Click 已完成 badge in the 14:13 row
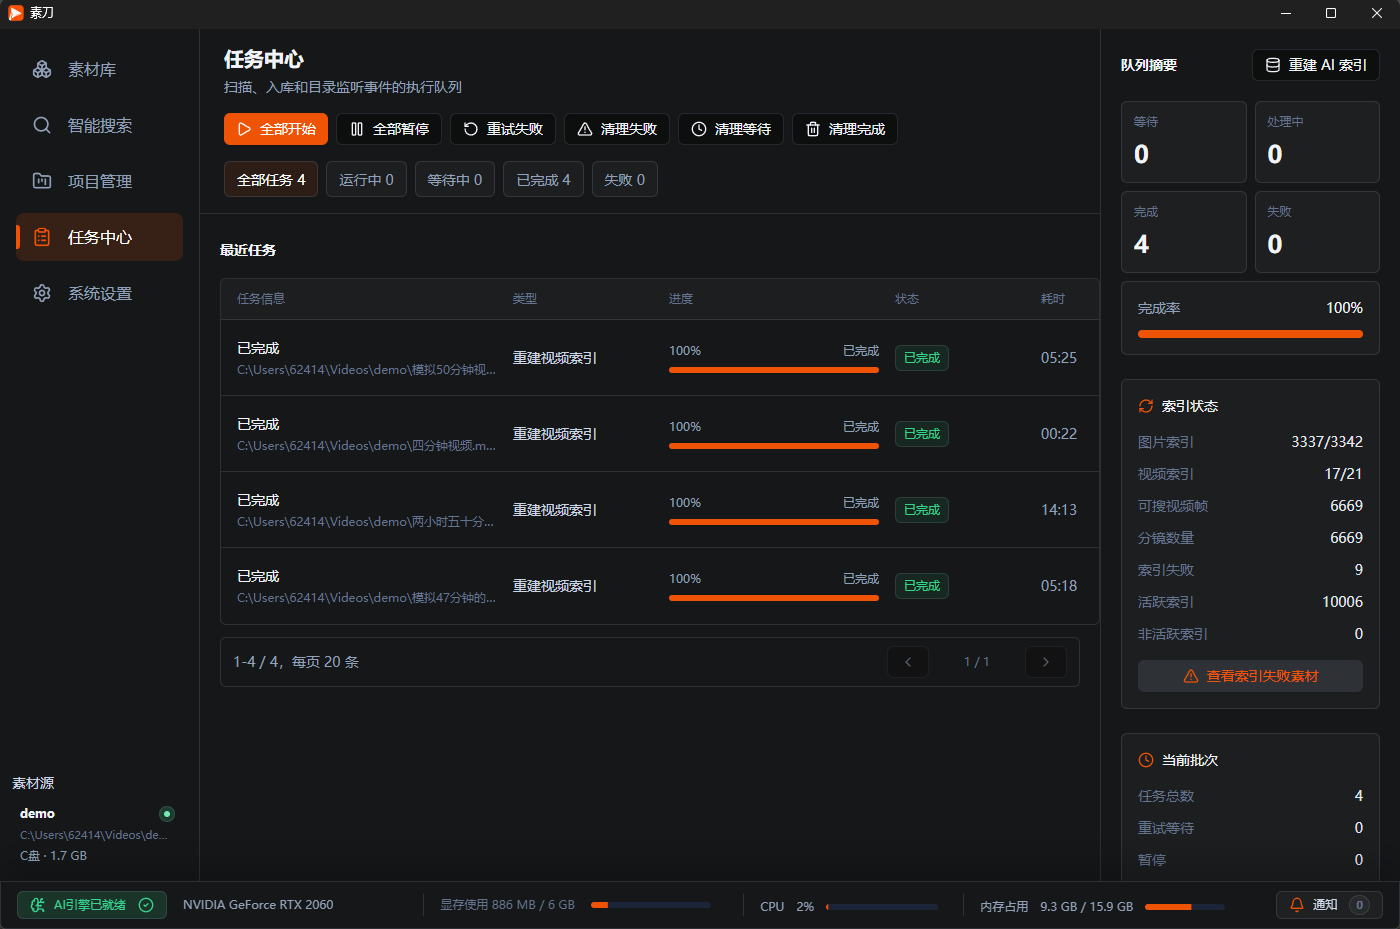 coord(922,510)
